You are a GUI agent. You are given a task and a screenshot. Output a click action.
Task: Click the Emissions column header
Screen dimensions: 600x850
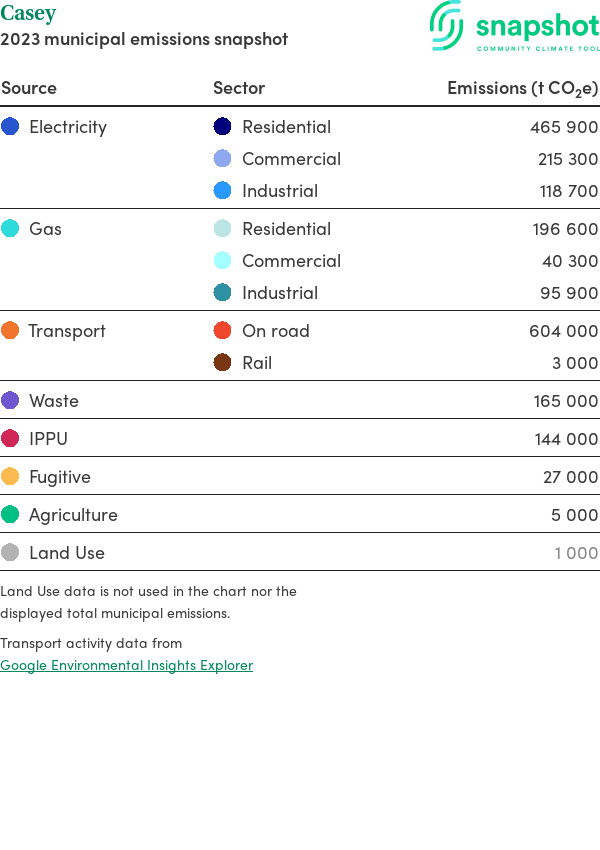tap(522, 88)
